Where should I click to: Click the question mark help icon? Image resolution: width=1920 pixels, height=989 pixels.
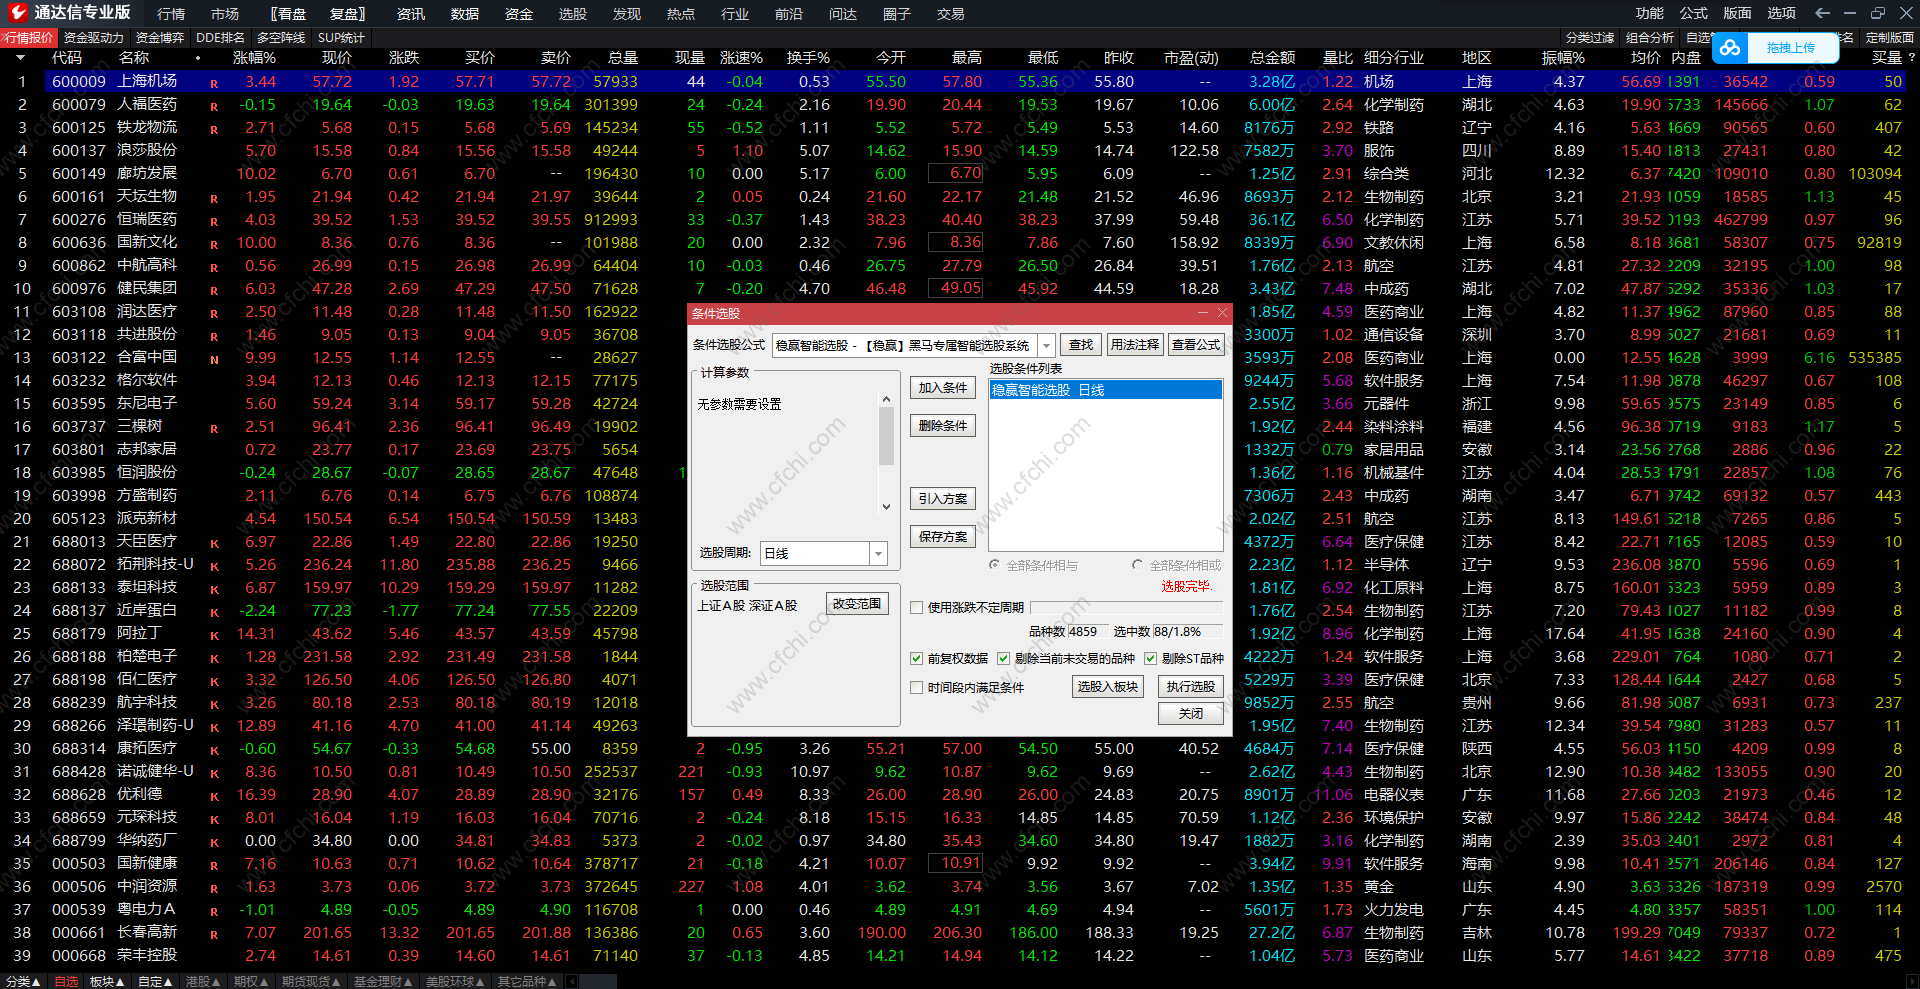1911,58
